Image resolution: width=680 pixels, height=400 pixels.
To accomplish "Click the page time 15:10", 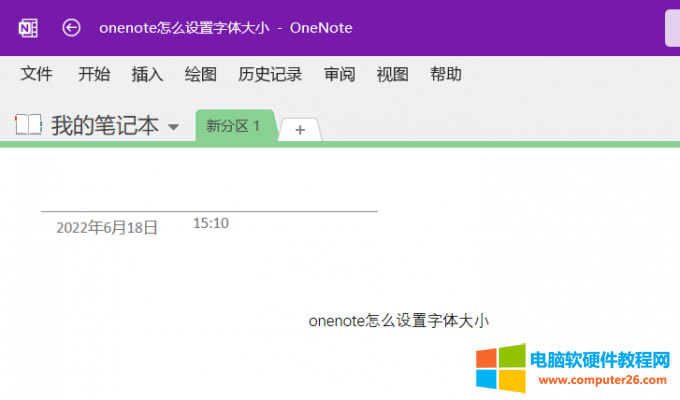I will click(211, 223).
